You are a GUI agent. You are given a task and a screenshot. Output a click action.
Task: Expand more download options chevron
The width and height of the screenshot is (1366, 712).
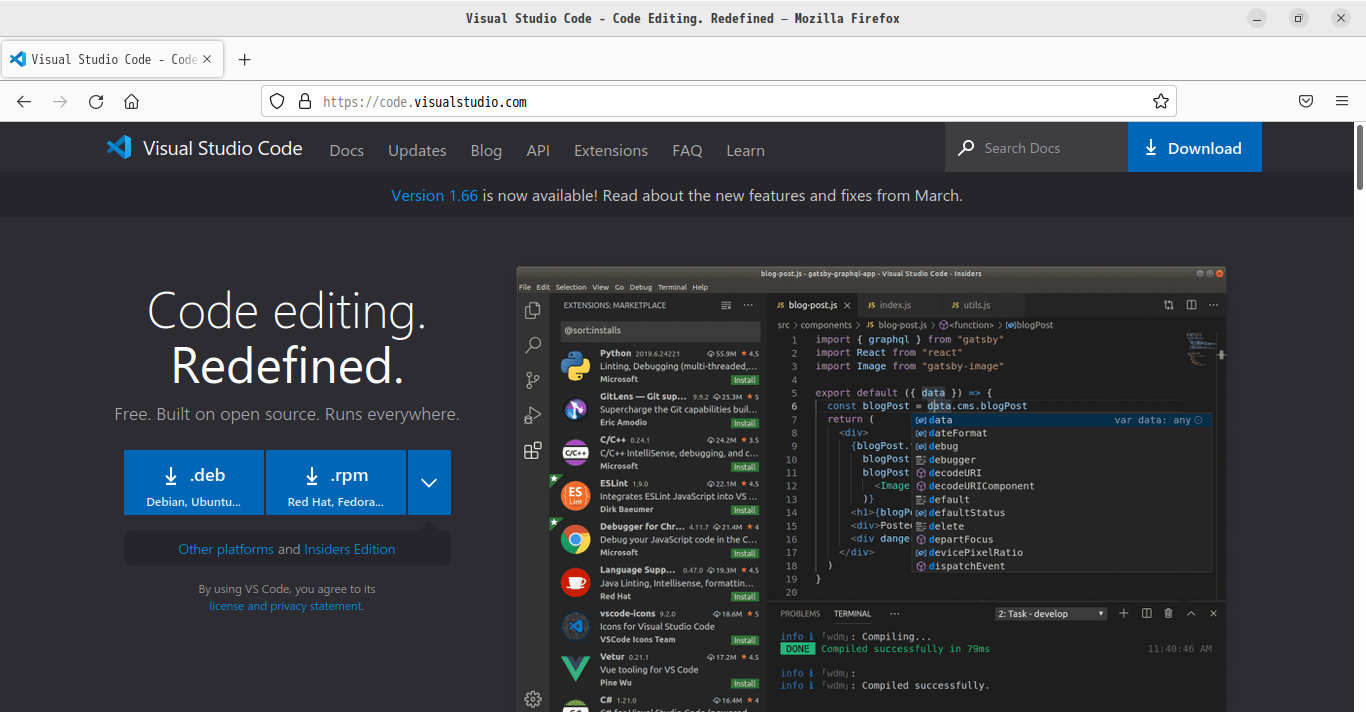[x=429, y=482]
